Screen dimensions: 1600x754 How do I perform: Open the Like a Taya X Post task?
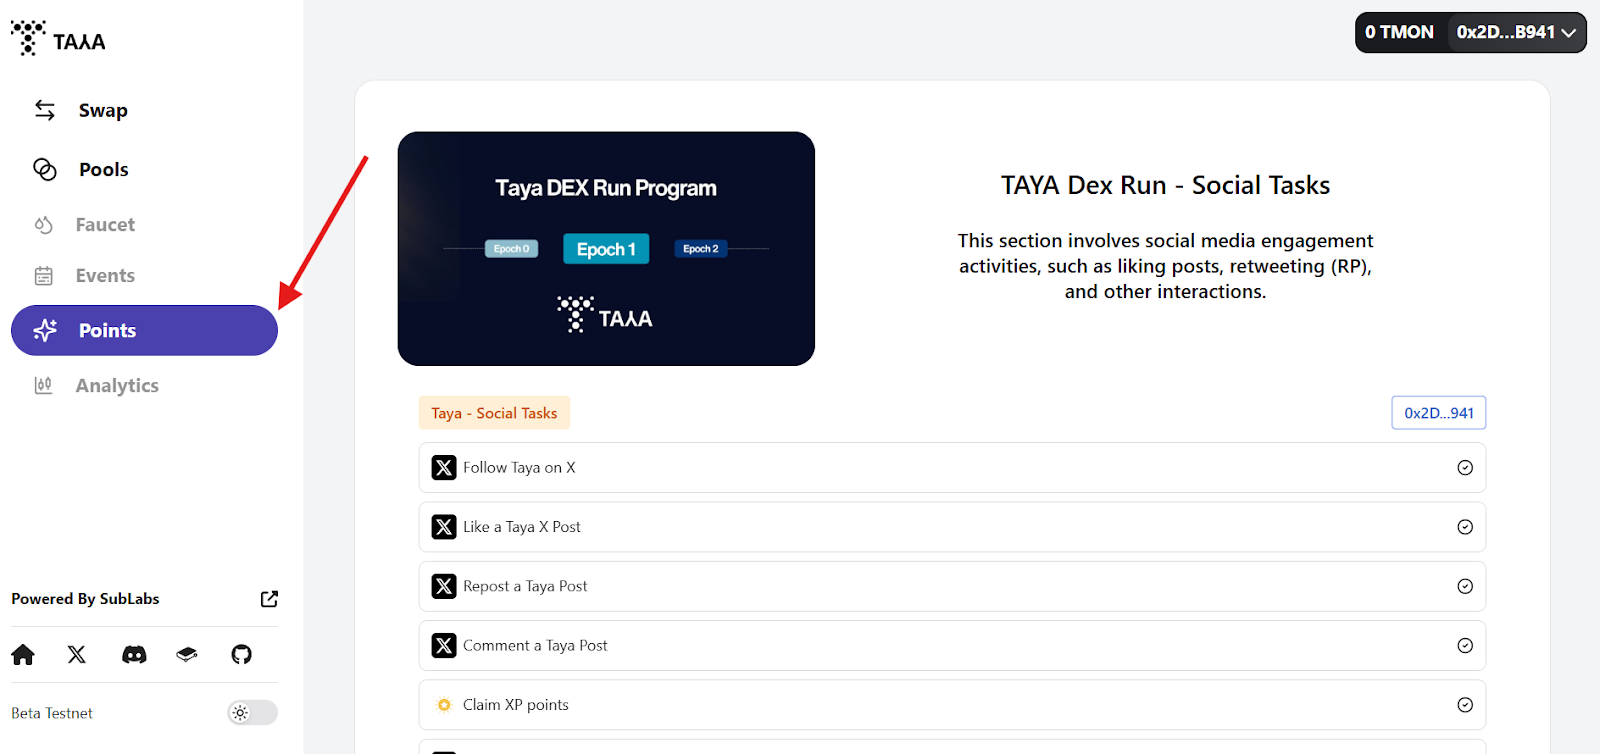point(952,527)
